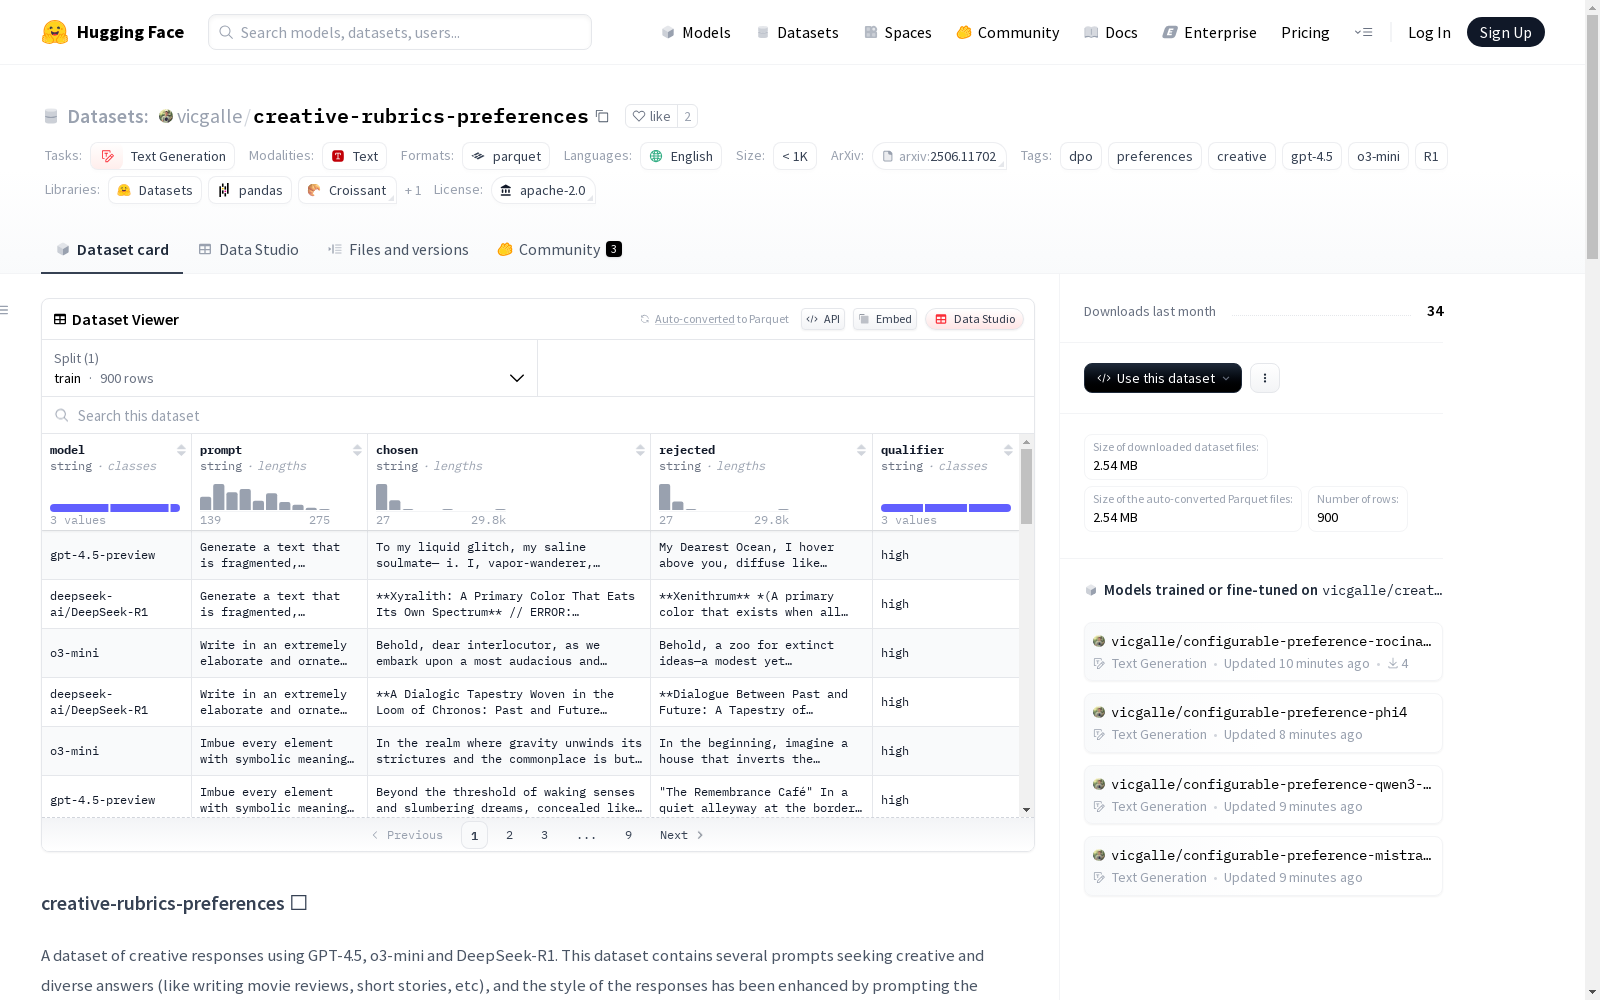Jump to page 2 of the table
Image resolution: width=1600 pixels, height=1000 pixels.
pyautogui.click(x=510, y=835)
